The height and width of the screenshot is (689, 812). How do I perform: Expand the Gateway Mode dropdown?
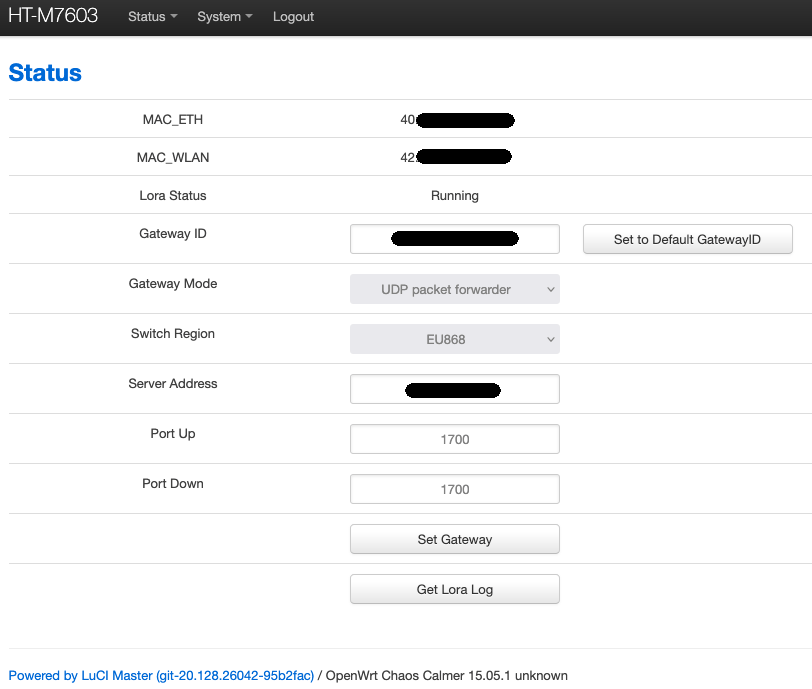454,289
